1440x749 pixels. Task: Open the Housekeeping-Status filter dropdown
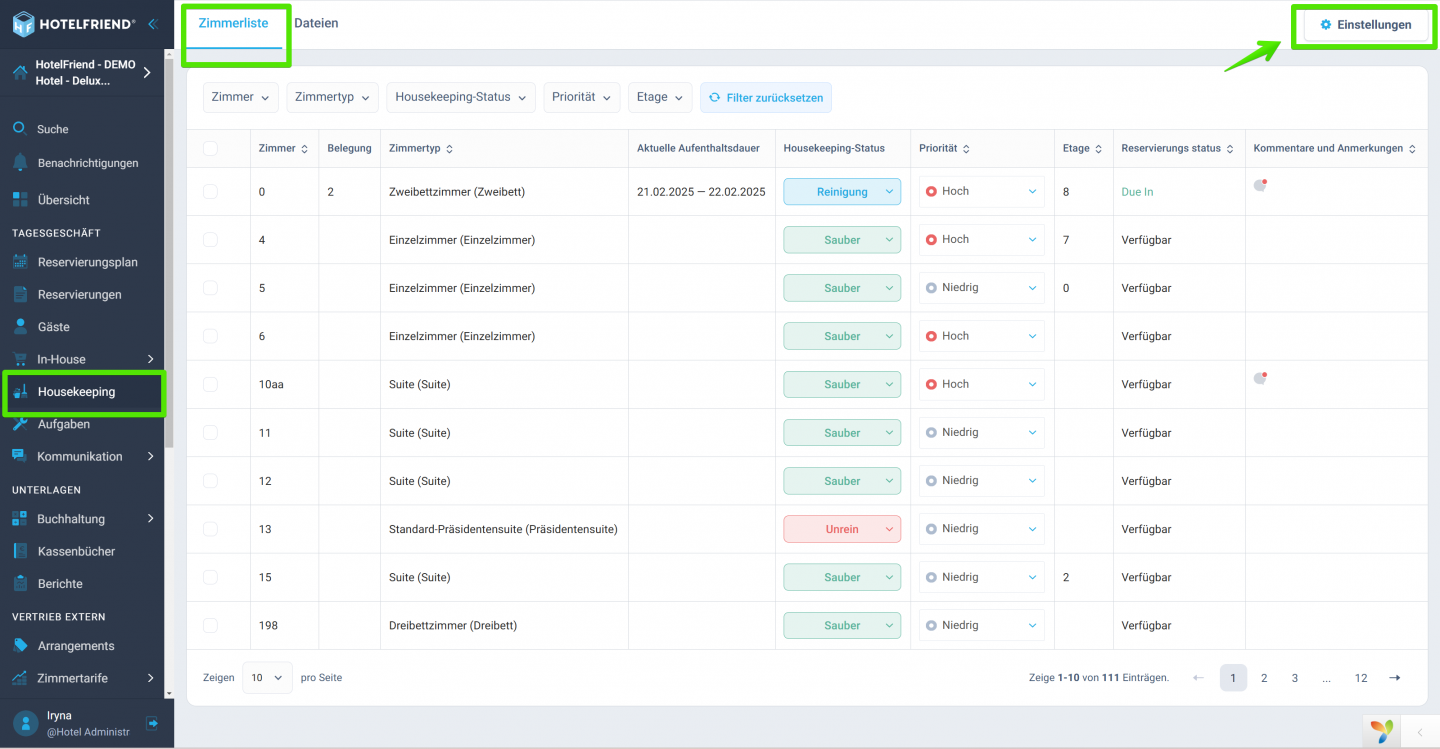(x=461, y=98)
